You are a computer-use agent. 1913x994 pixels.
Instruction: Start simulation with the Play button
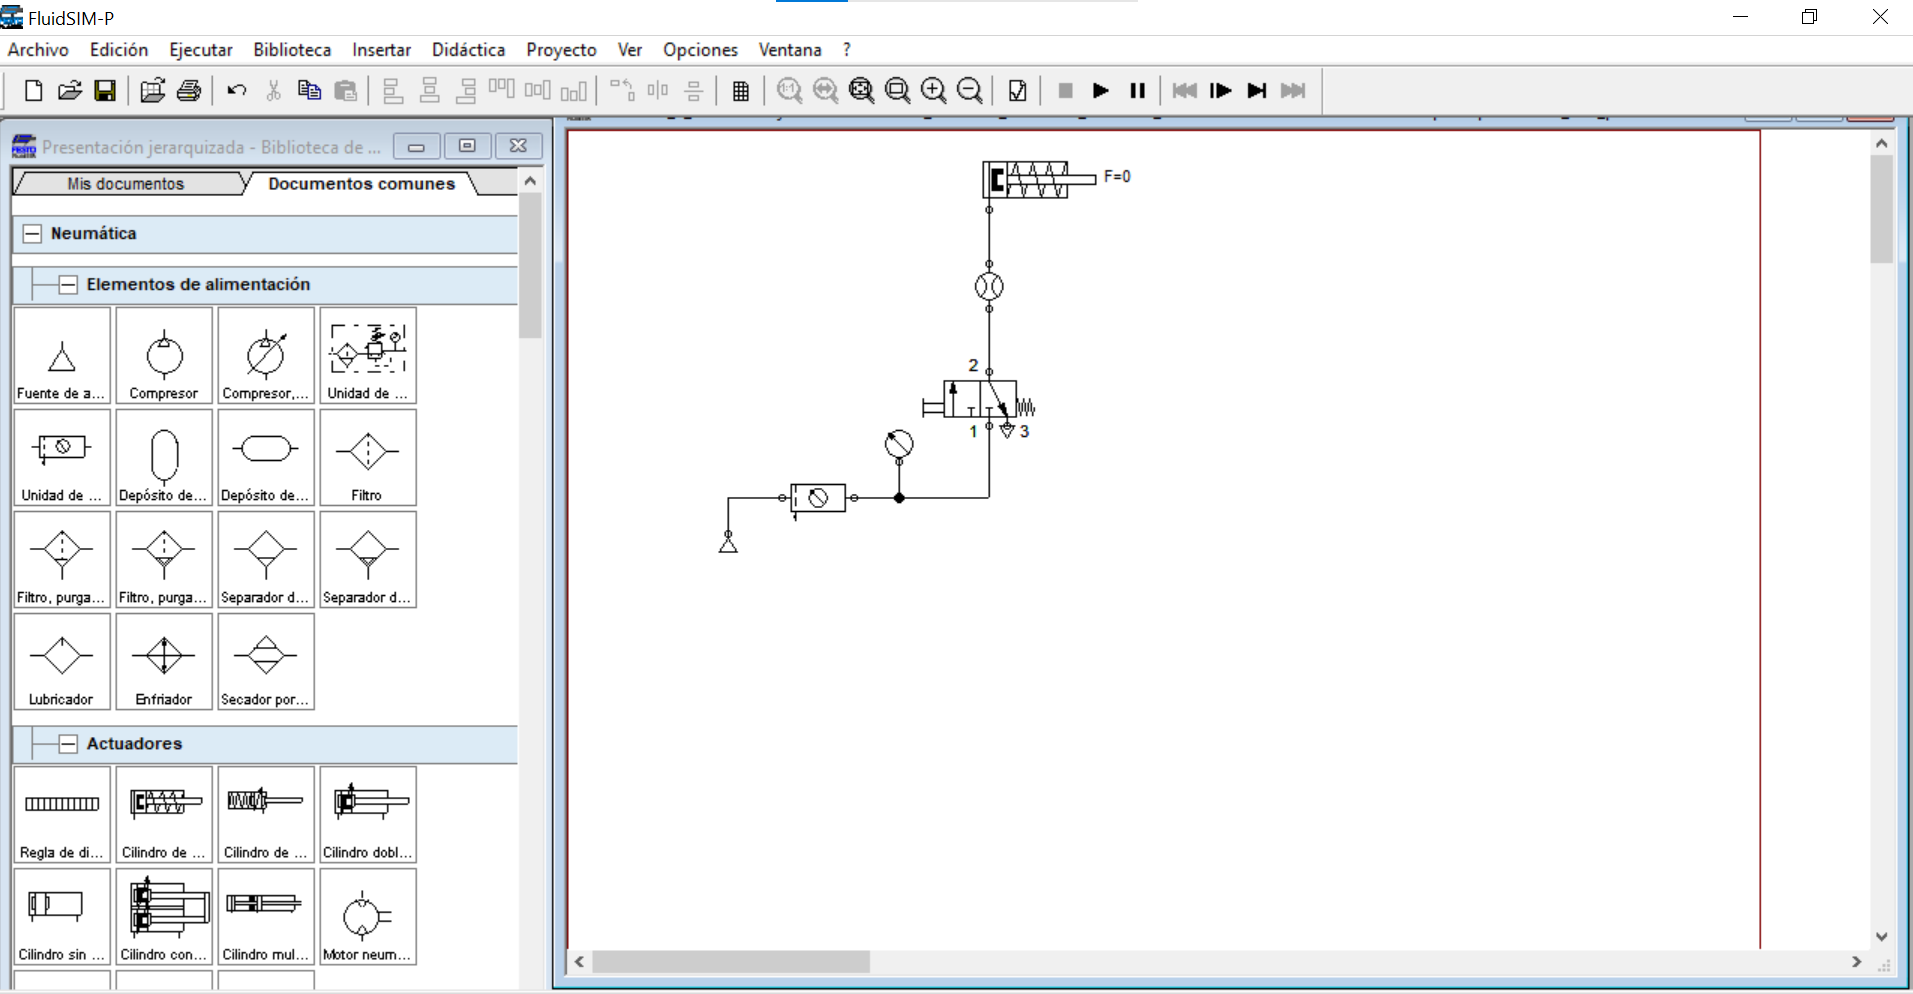click(1101, 91)
